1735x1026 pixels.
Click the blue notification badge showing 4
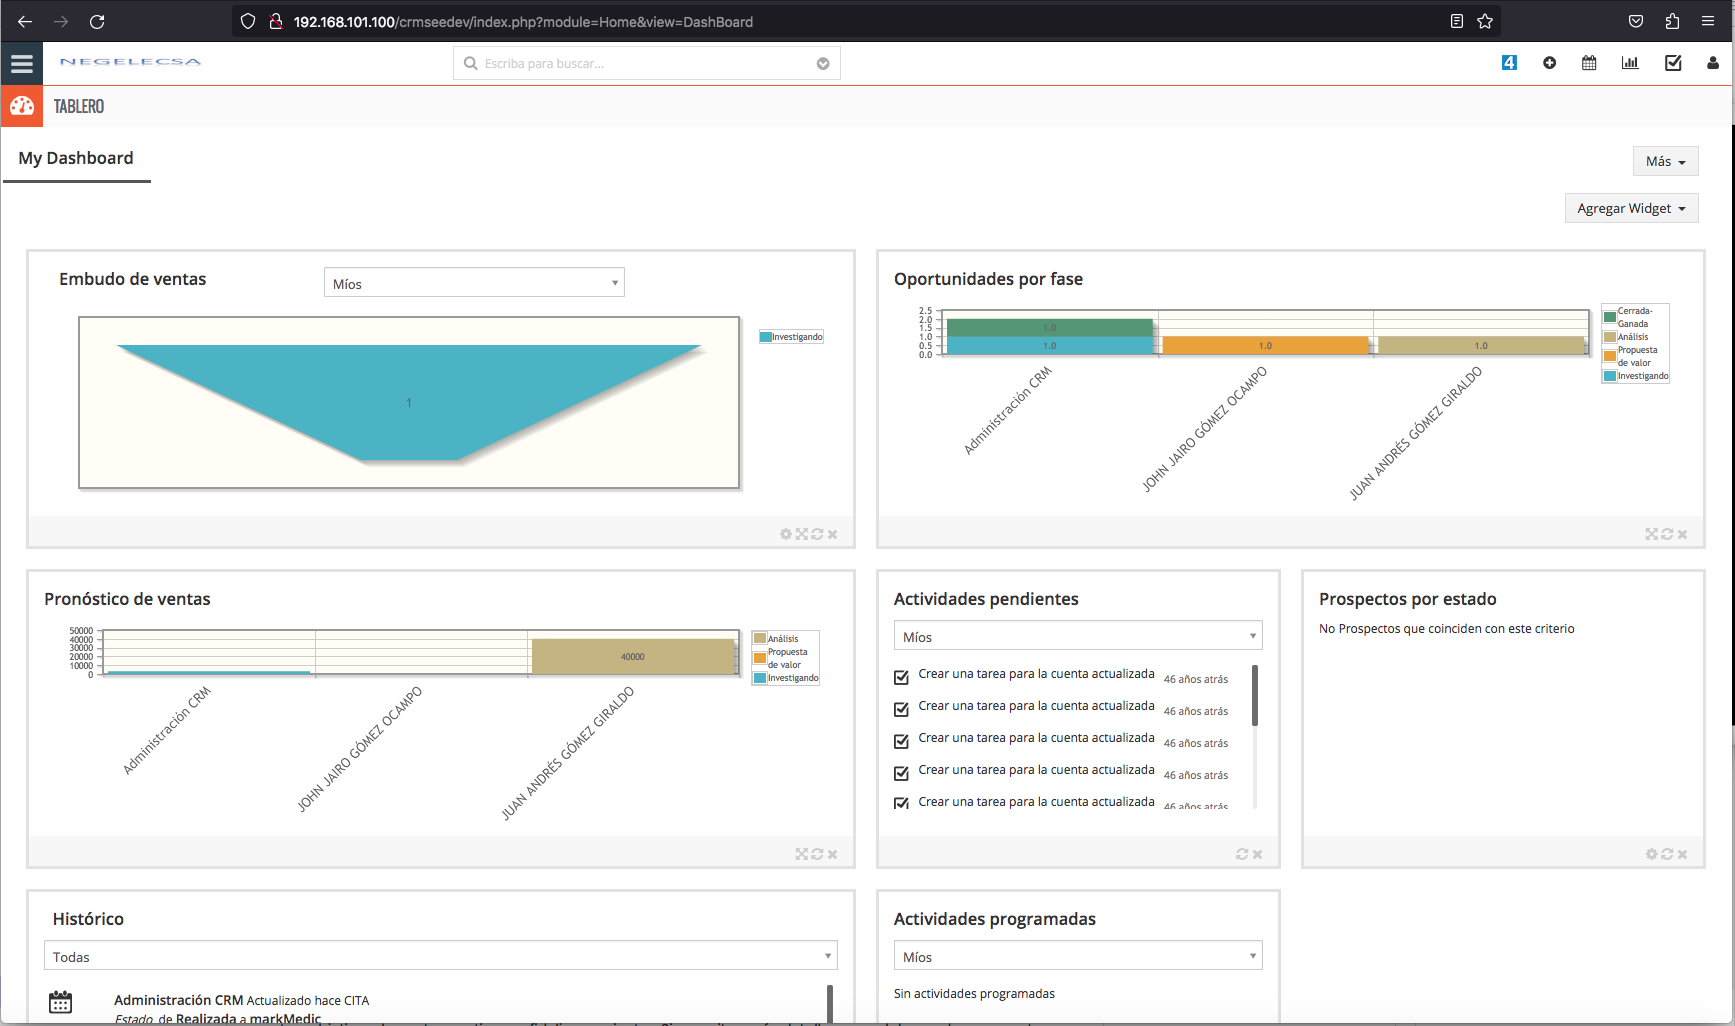point(1509,63)
